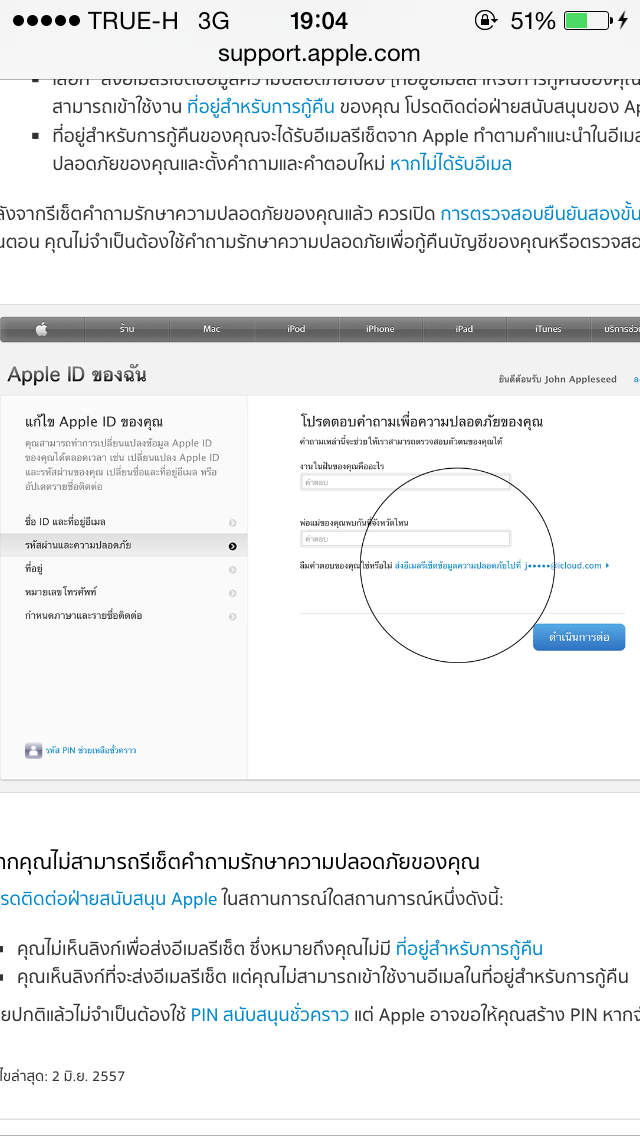Screen dimensions: 640x1136
Task: Tap the Apple ID ของฉัน heading
Action: point(77,375)
